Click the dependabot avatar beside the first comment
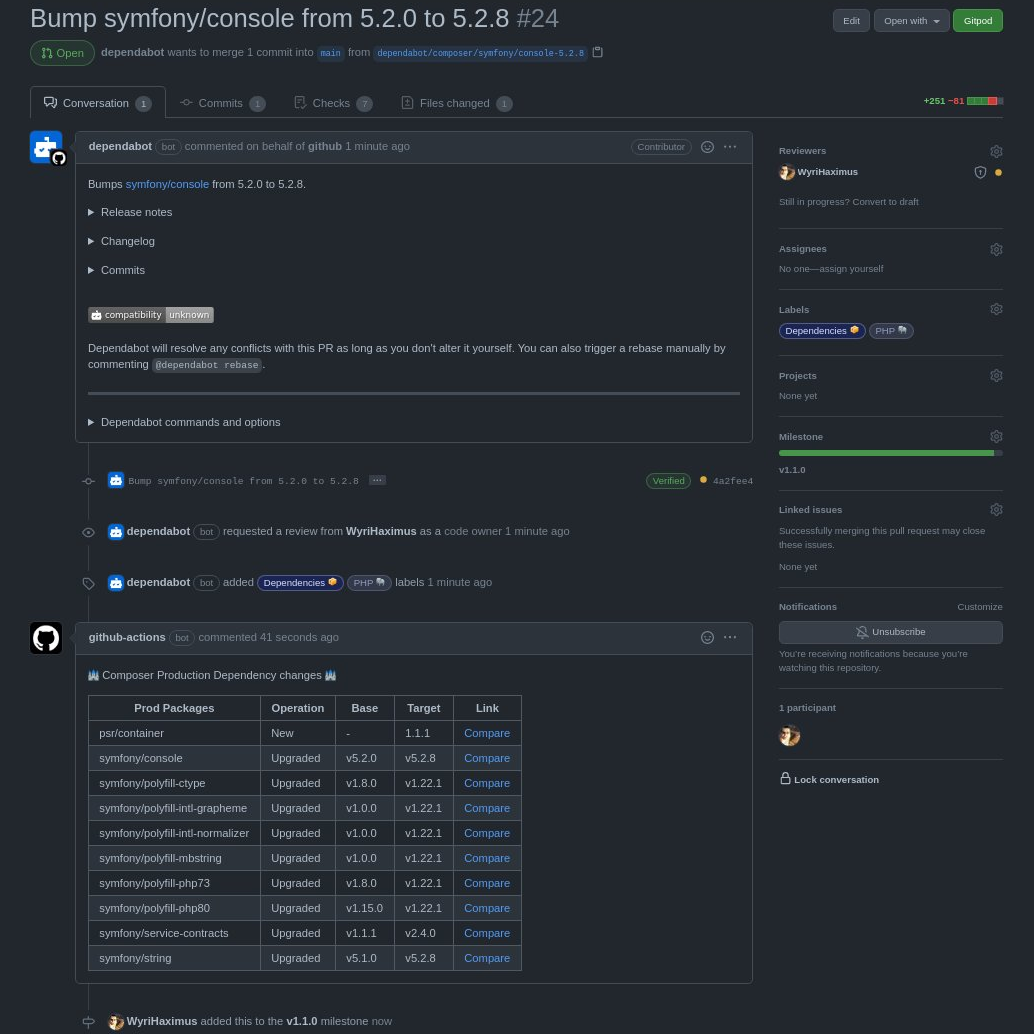The height and width of the screenshot is (1034, 1034). point(46,148)
